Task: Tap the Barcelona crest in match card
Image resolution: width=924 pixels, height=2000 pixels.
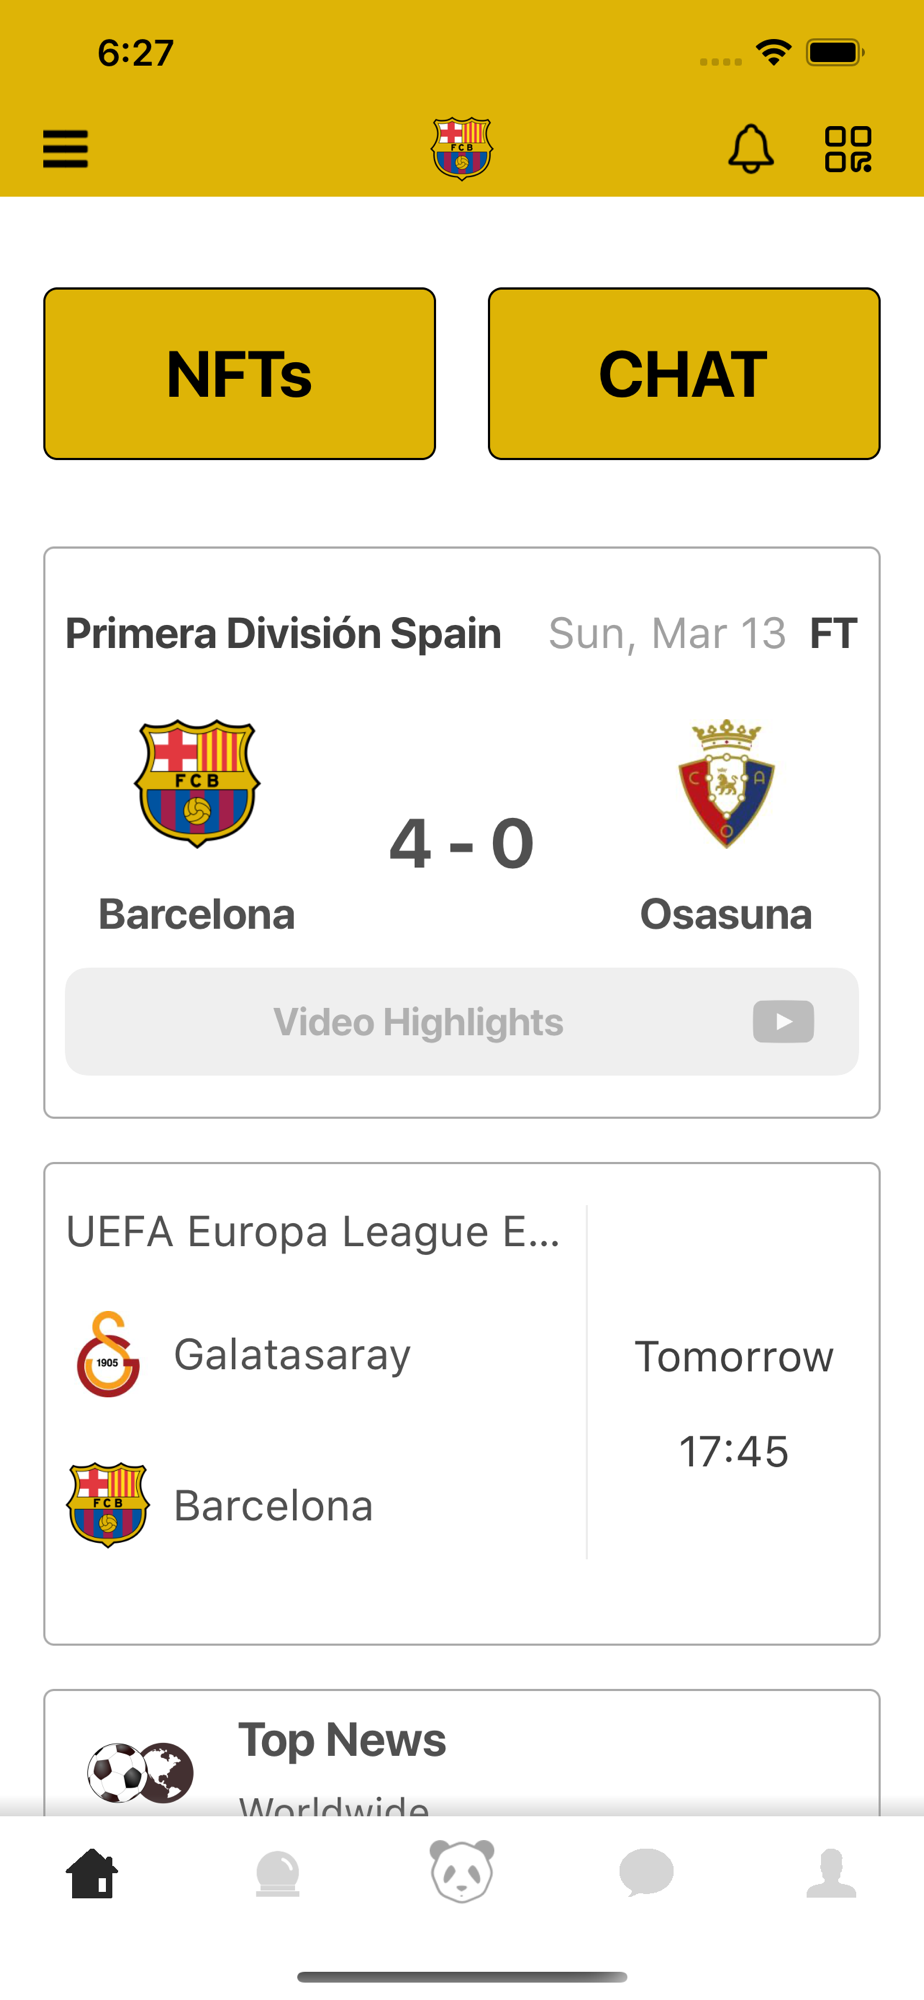Action: [197, 783]
